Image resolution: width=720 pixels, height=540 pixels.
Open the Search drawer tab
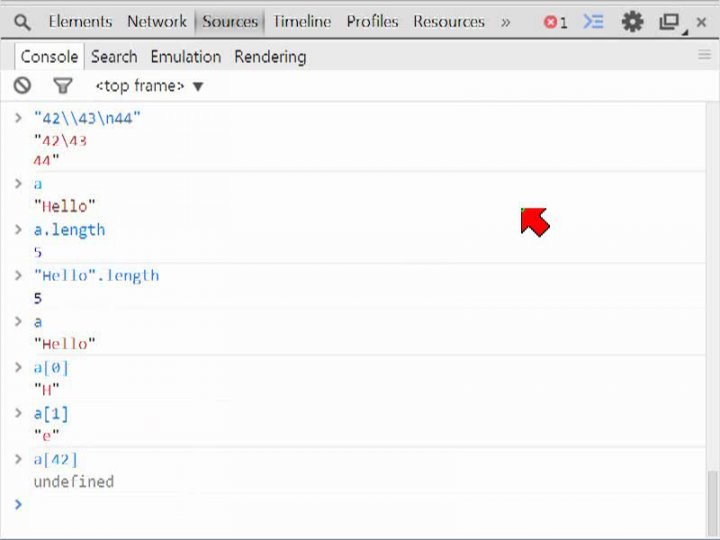(114, 57)
